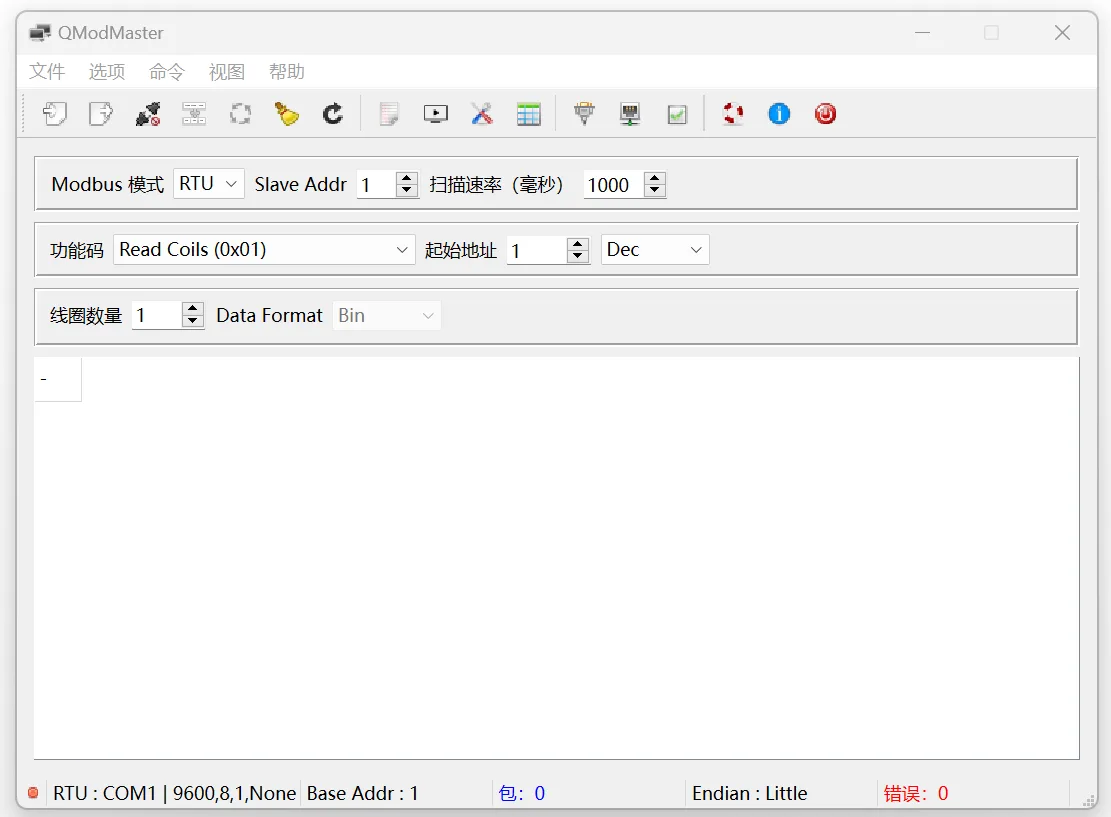Viewport: 1111px width, 817px height.
Task: Click the blue "包: 0" packet counter
Action: 521,793
